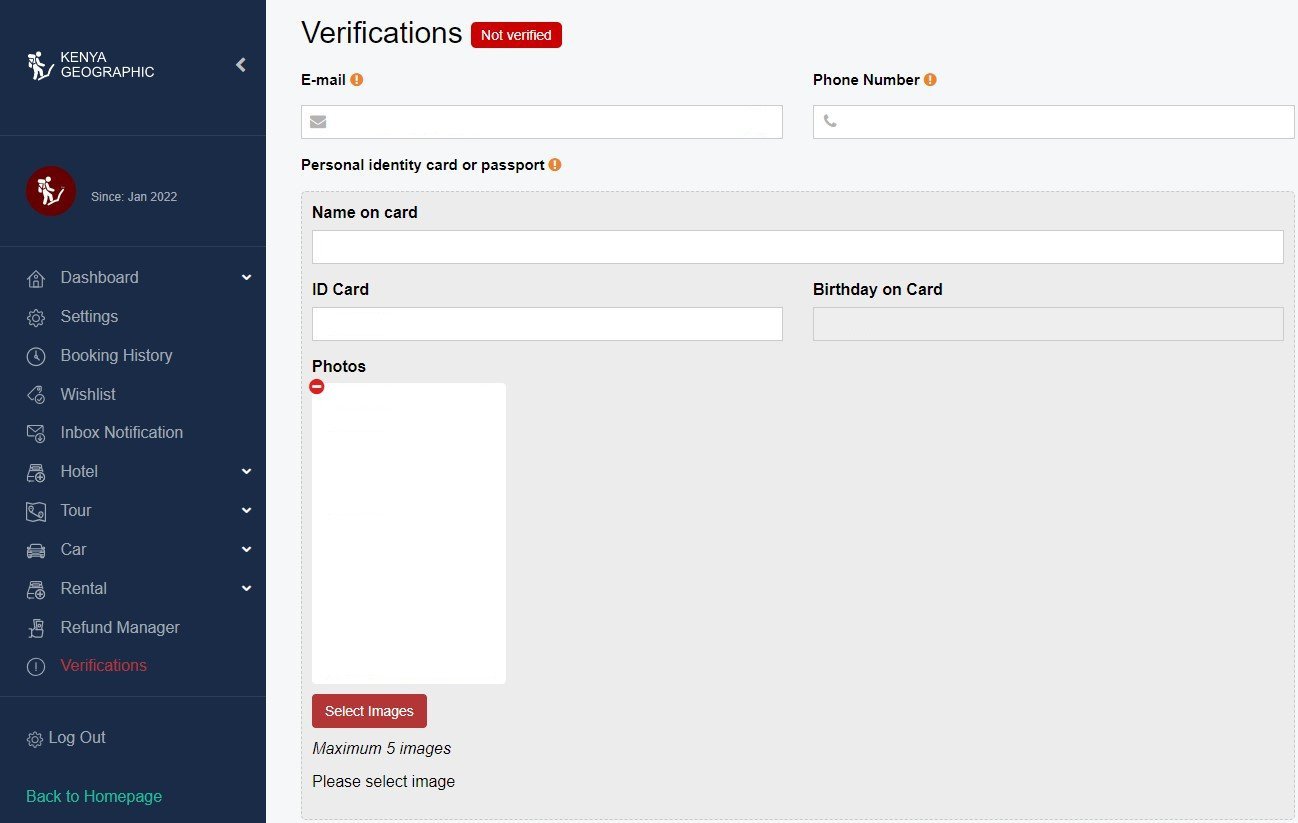The image size is (1298, 823).
Task: Open Inbox Notification in the sidebar
Action: 122,433
